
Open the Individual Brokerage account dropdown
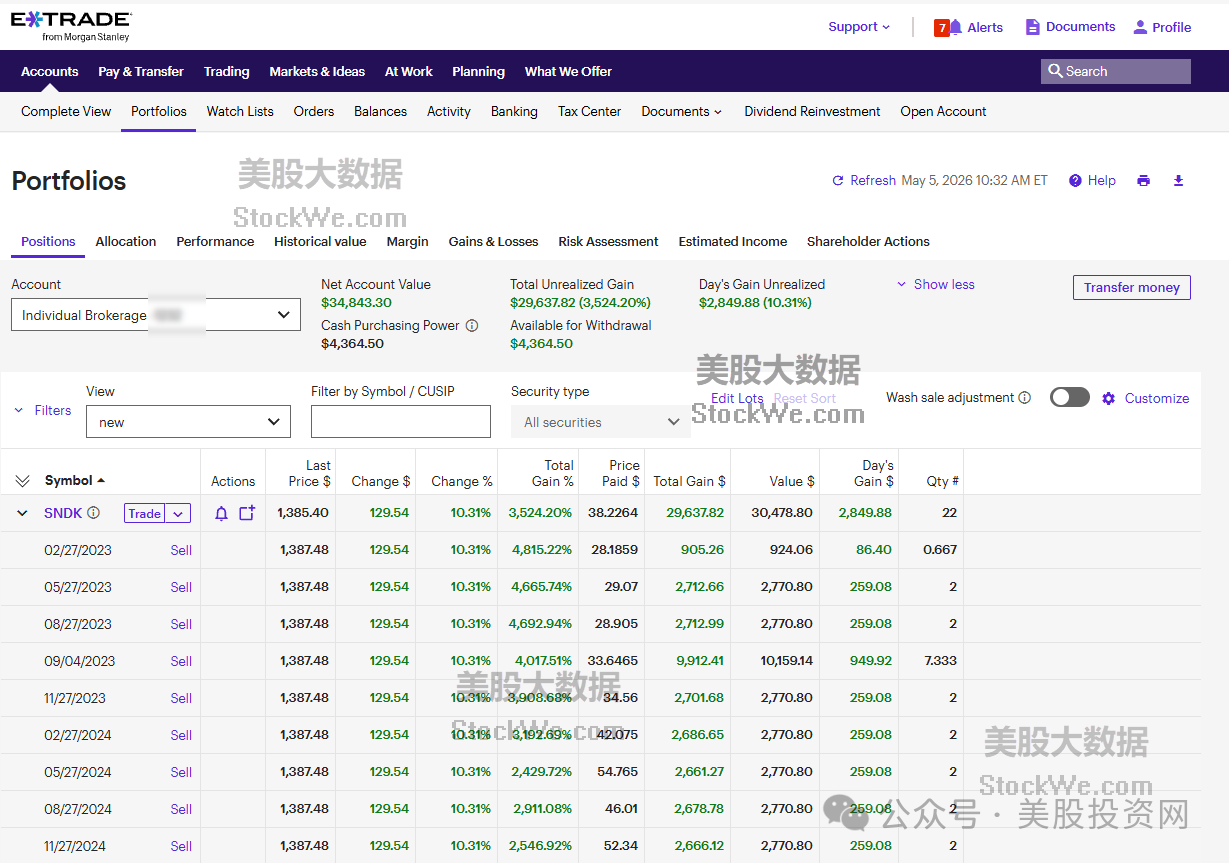click(156, 315)
